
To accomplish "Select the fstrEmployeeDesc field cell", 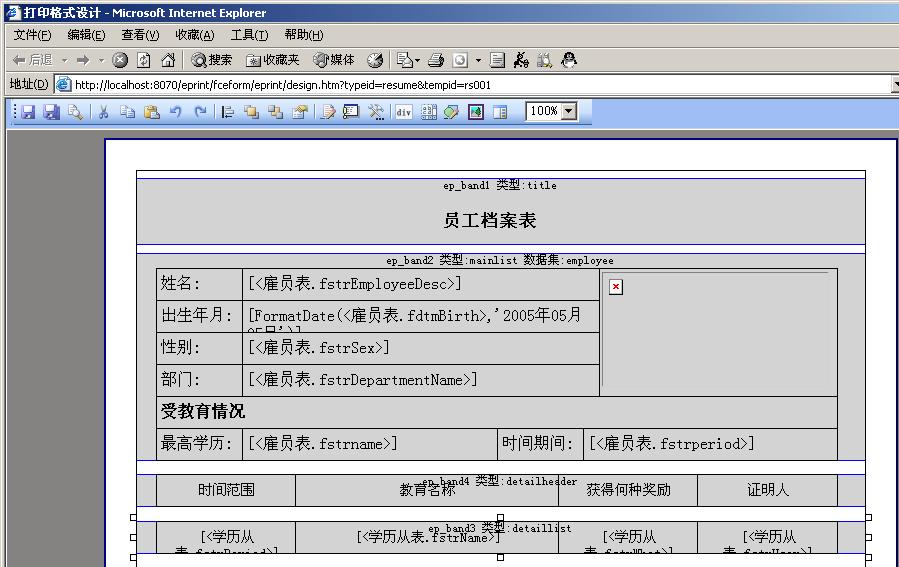I will (x=421, y=284).
